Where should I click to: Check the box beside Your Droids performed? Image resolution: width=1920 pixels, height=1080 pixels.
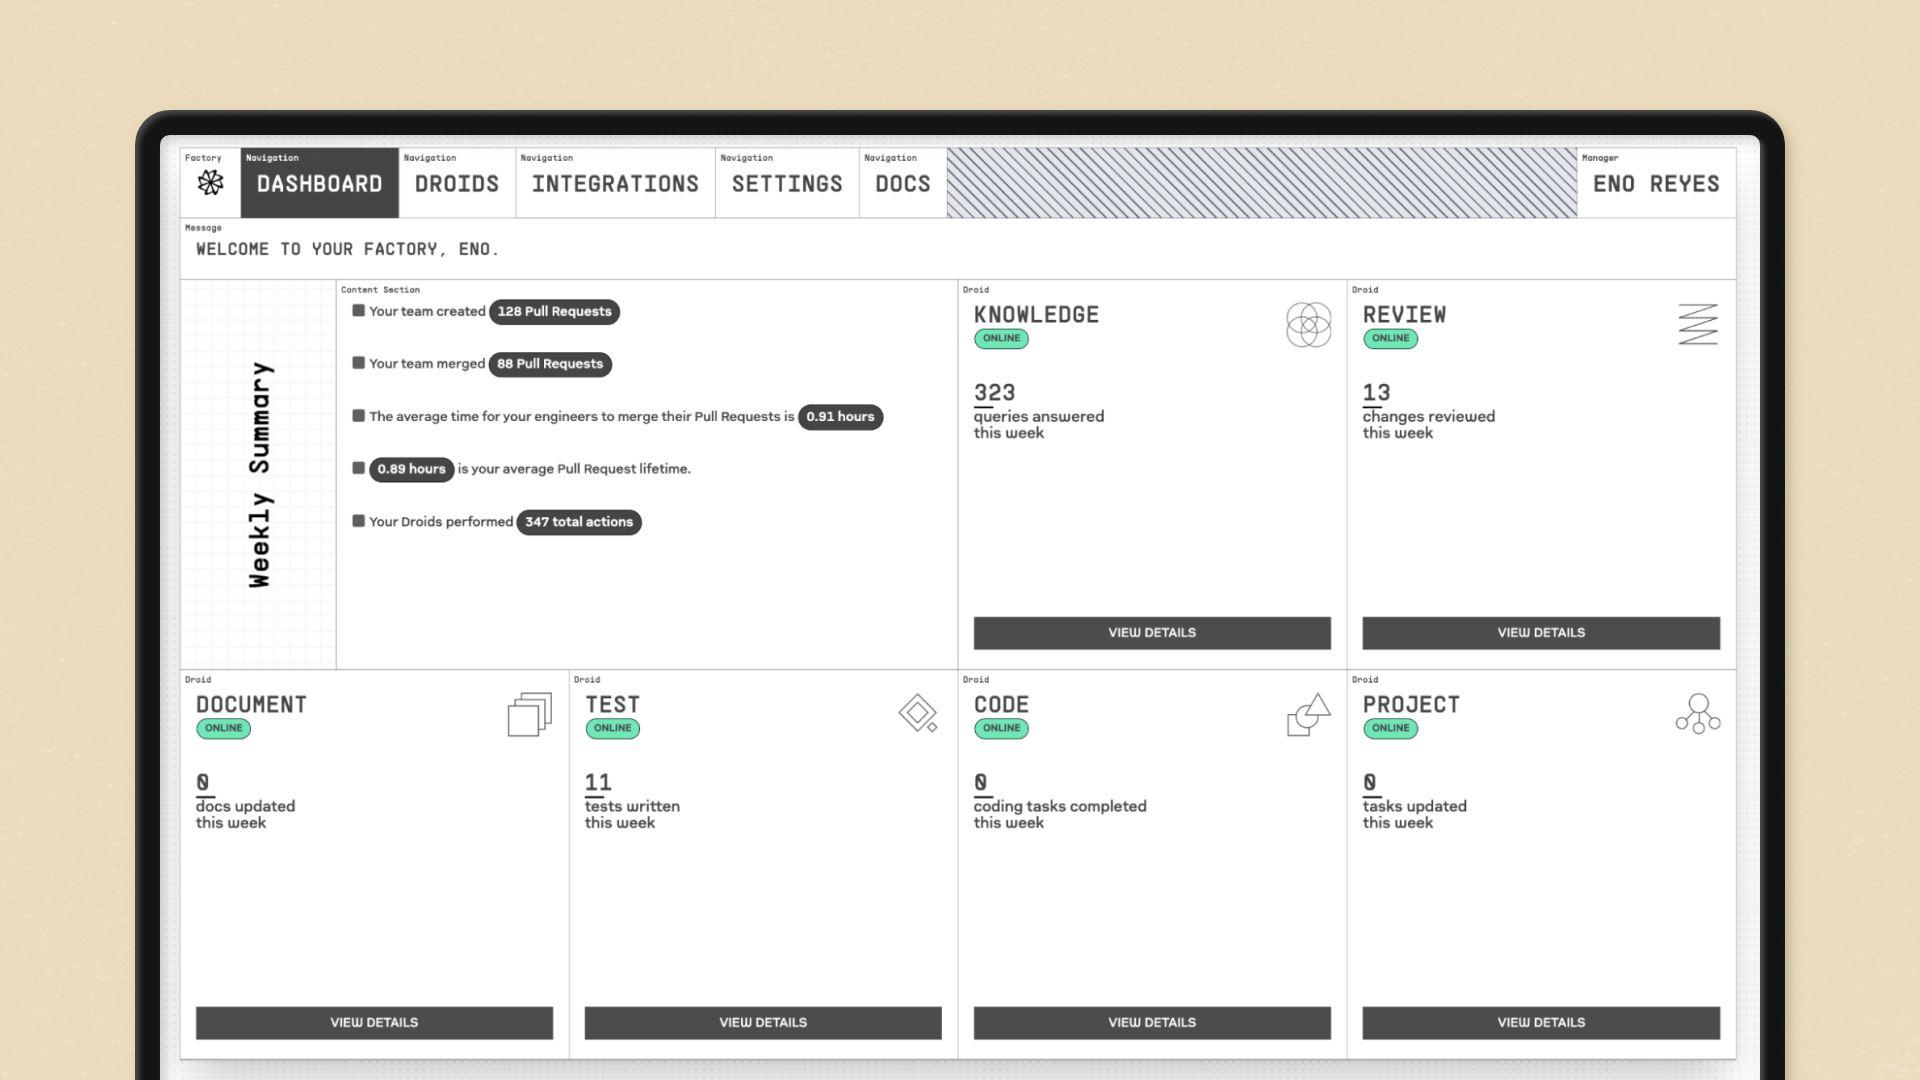[358, 521]
